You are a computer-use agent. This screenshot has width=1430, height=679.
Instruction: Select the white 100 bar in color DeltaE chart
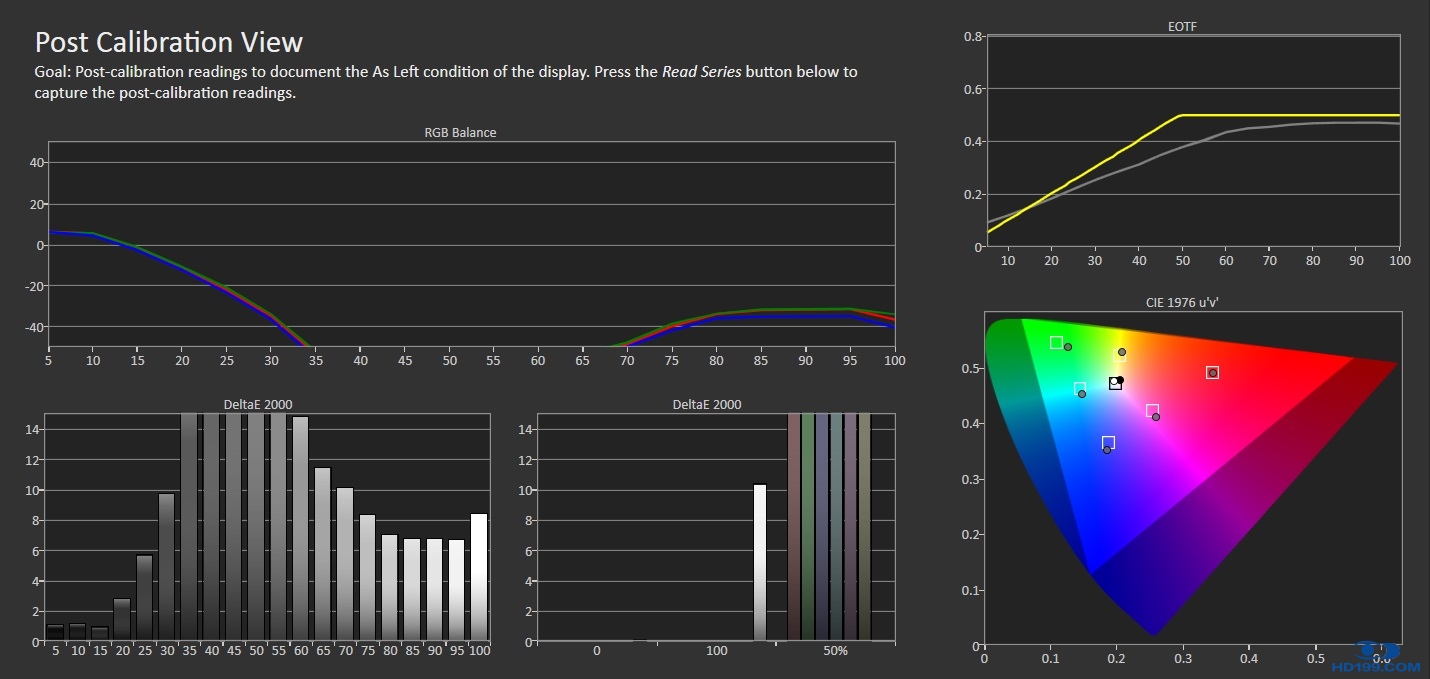[x=760, y=562]
